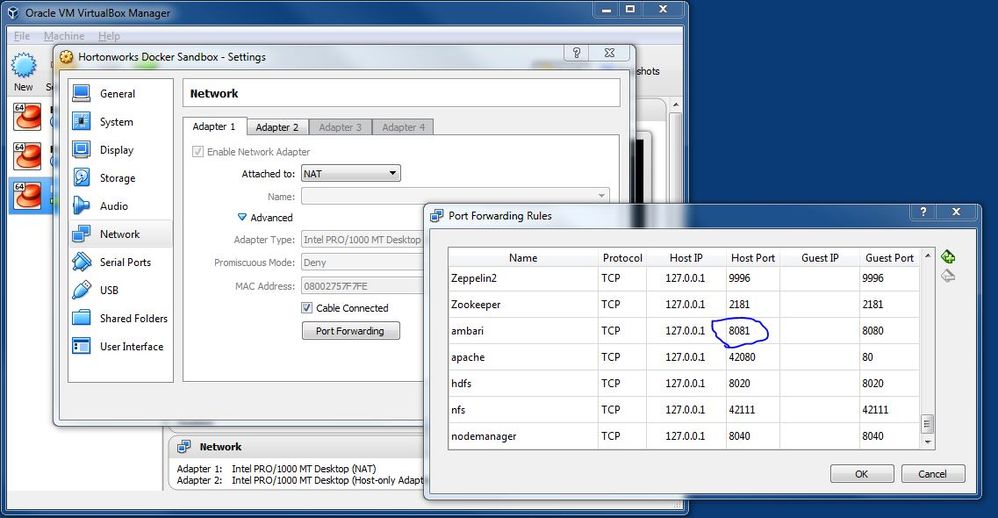The height and width of the screenshot is (518, 998).
Task: Open the Serial Ports settings category
Action: [120, 262]
